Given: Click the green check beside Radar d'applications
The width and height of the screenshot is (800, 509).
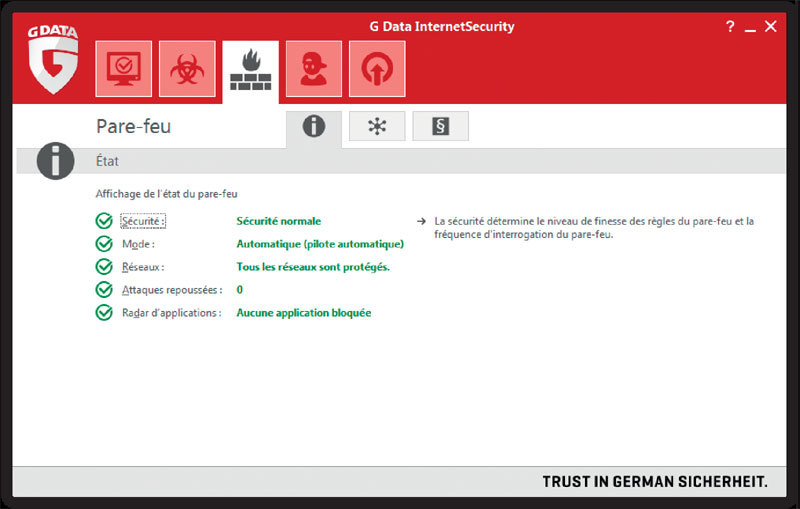Looking at the screenshot, I should pyautogui.click(x=104, y=313).
